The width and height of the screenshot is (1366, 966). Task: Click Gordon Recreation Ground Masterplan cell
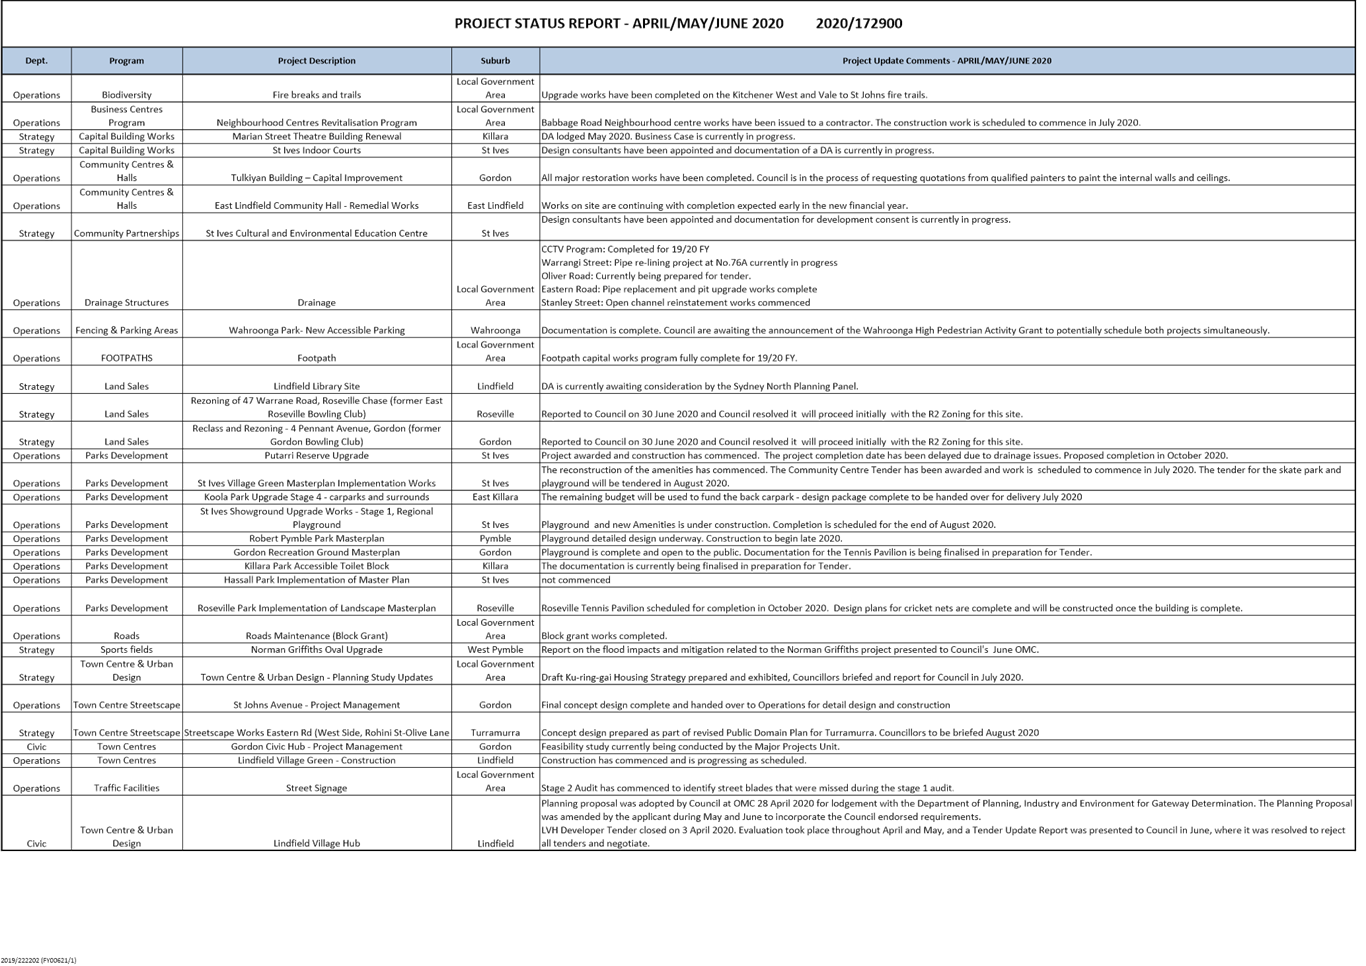(316, 553)
